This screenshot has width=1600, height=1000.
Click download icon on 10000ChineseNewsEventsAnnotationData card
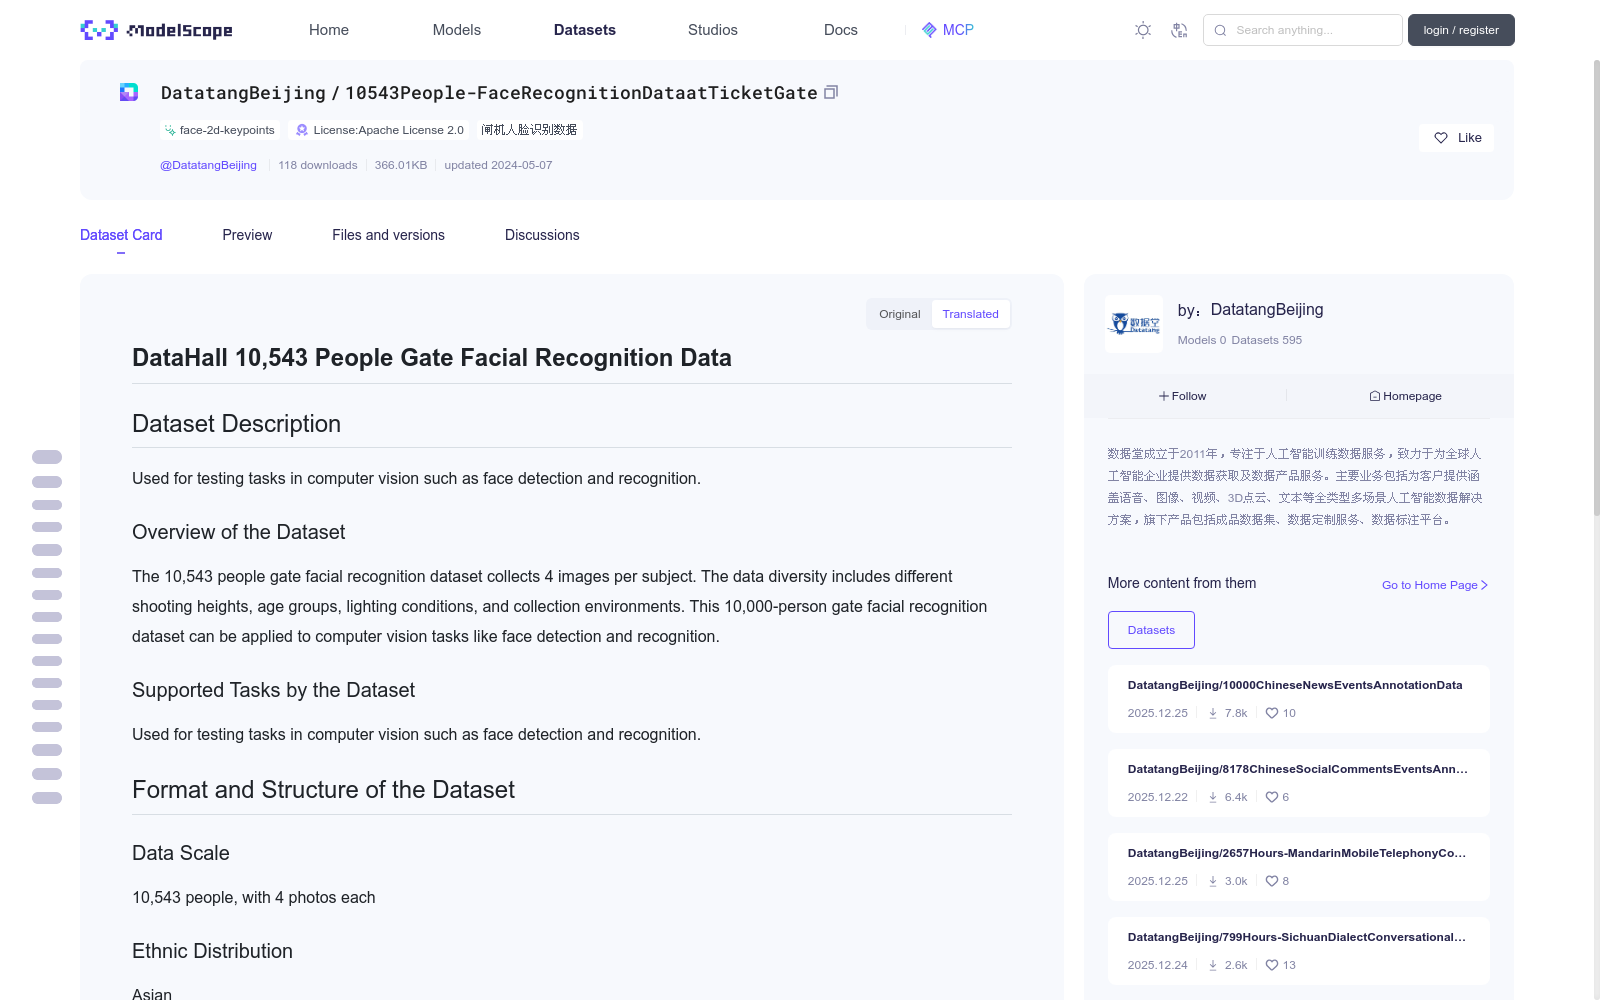pyautogui.click(x=1213, y=713)
